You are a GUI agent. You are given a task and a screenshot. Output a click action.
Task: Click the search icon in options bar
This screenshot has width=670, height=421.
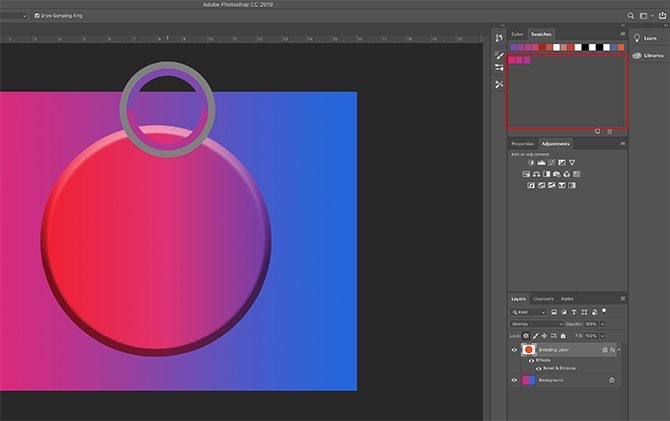(631, 16)
